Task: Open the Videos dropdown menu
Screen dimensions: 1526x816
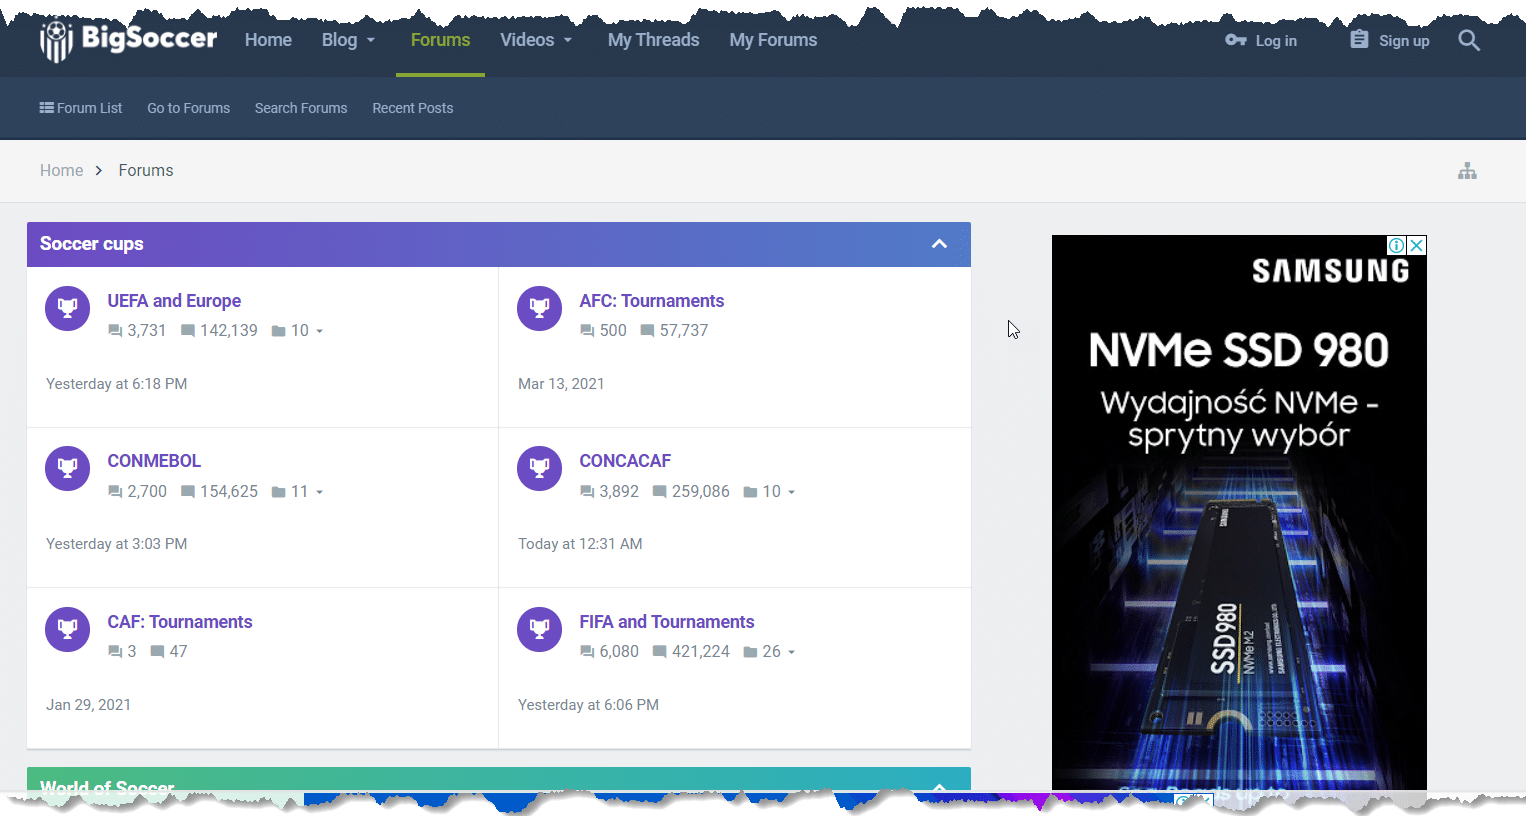Action: point(535,40)
